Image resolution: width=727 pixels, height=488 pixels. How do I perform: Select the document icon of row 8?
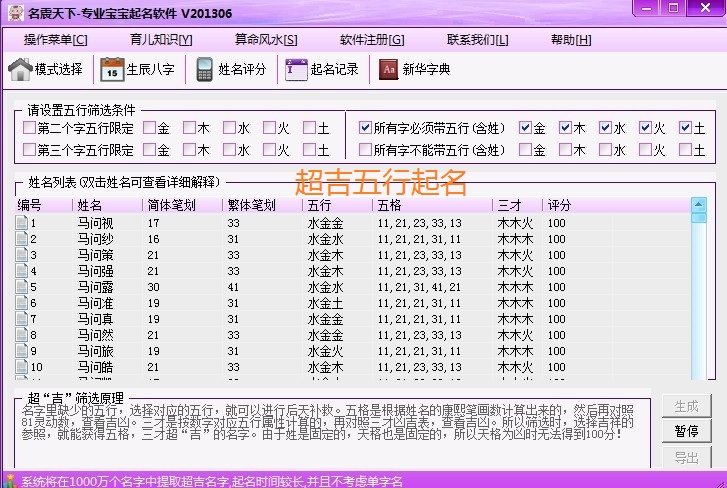[21, 335]
